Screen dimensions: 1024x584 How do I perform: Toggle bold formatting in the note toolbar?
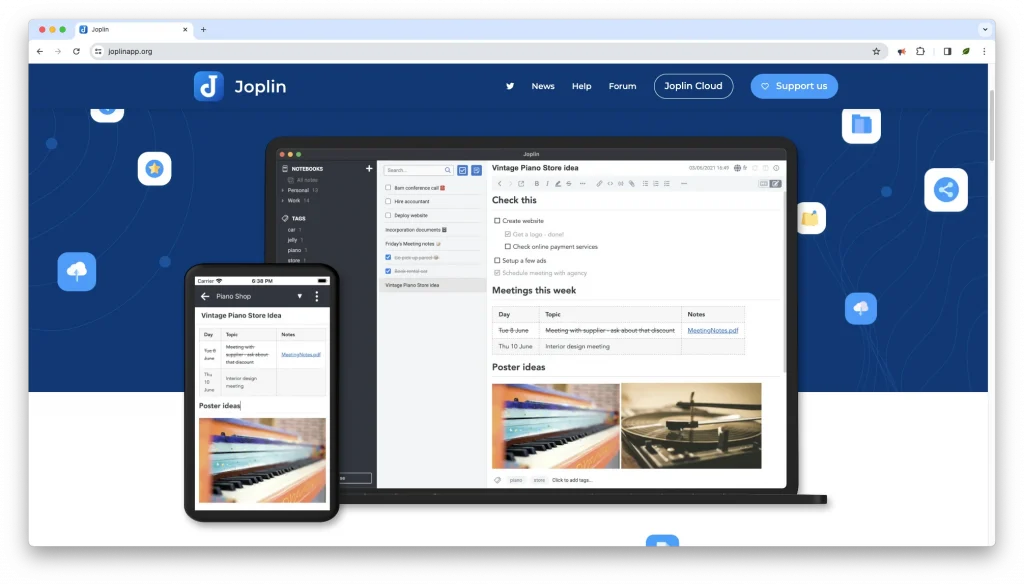pos(537,184)
